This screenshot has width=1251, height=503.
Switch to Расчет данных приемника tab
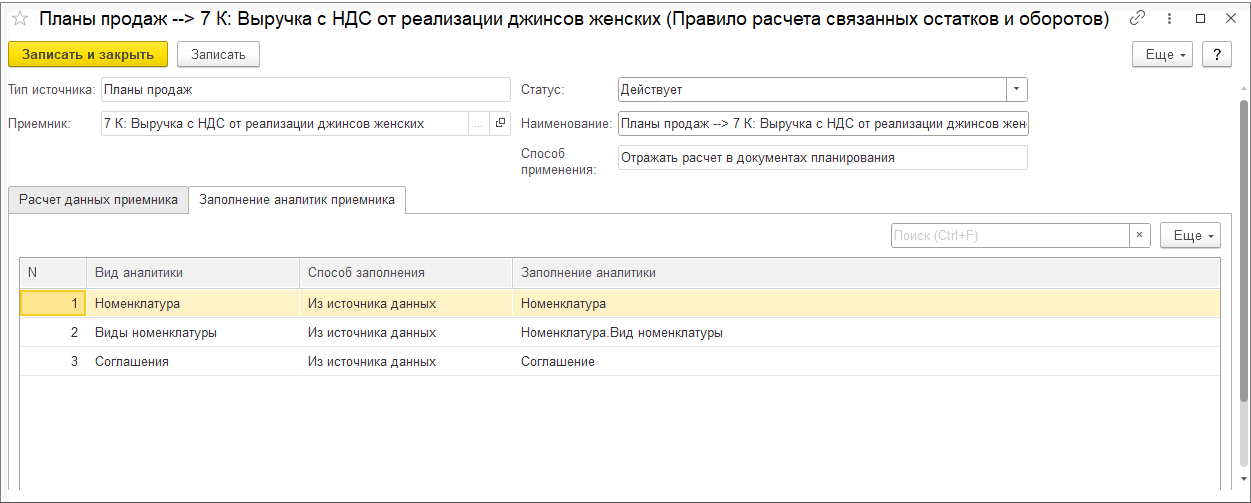(x=98, y=200)
